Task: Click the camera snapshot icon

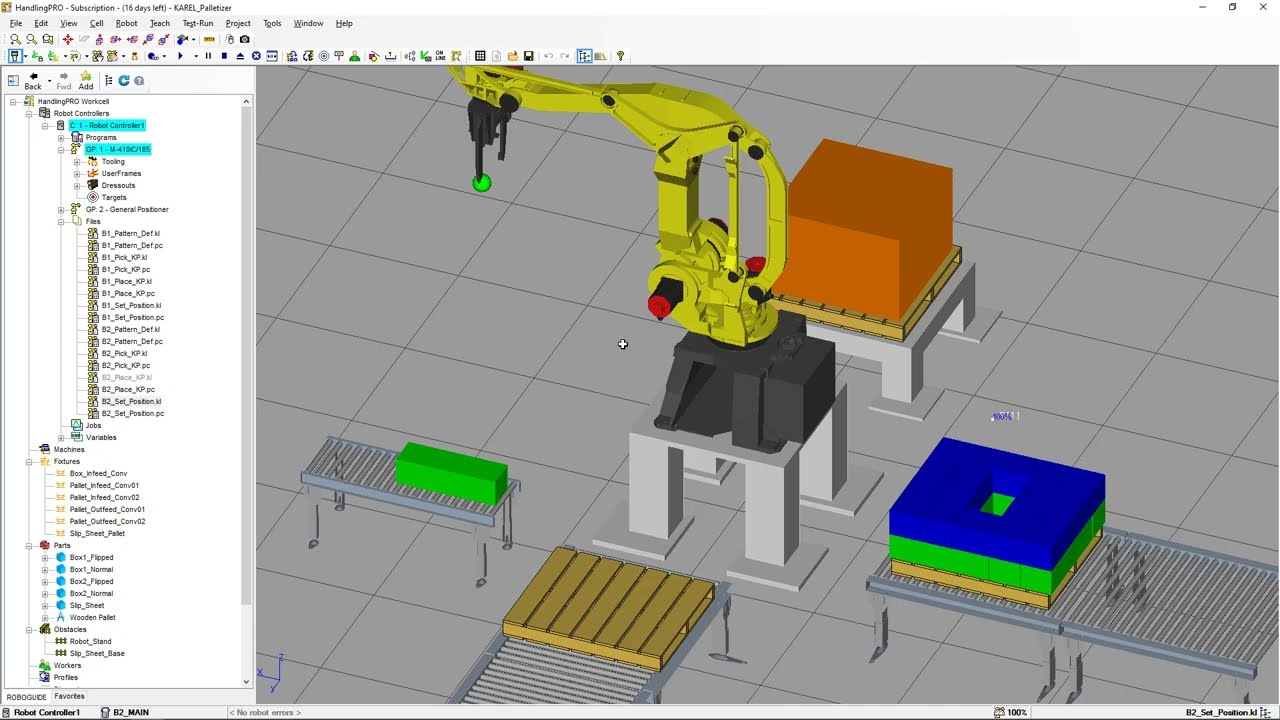Action: coord(245,39)
